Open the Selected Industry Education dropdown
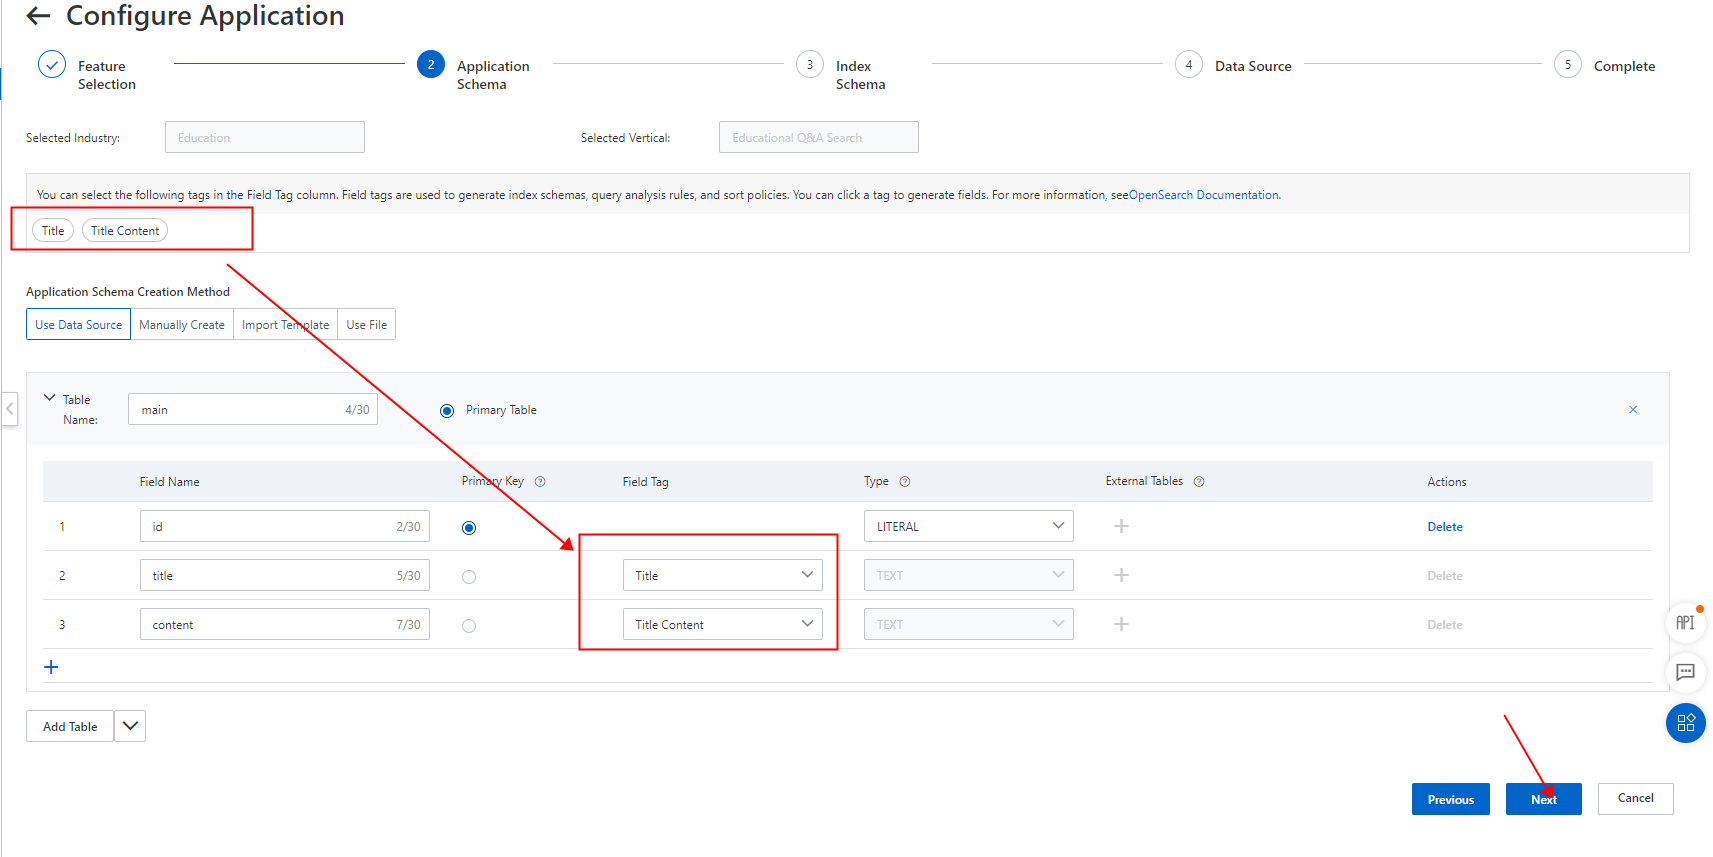The width and height of the screenshot is (1713, 857). [265, 137]
